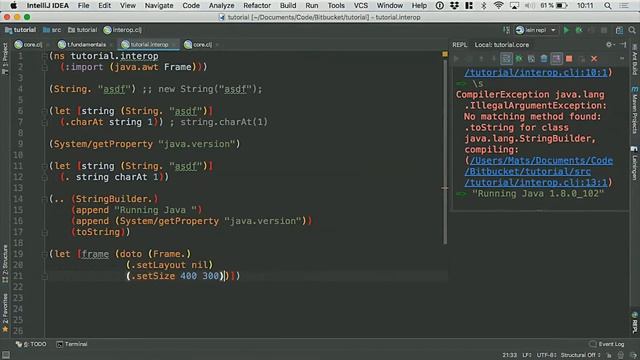Toggle the read-only lock icon in status bar
Image resolution: width=640 pixels, height=360 pixels.
pos(609,355)
